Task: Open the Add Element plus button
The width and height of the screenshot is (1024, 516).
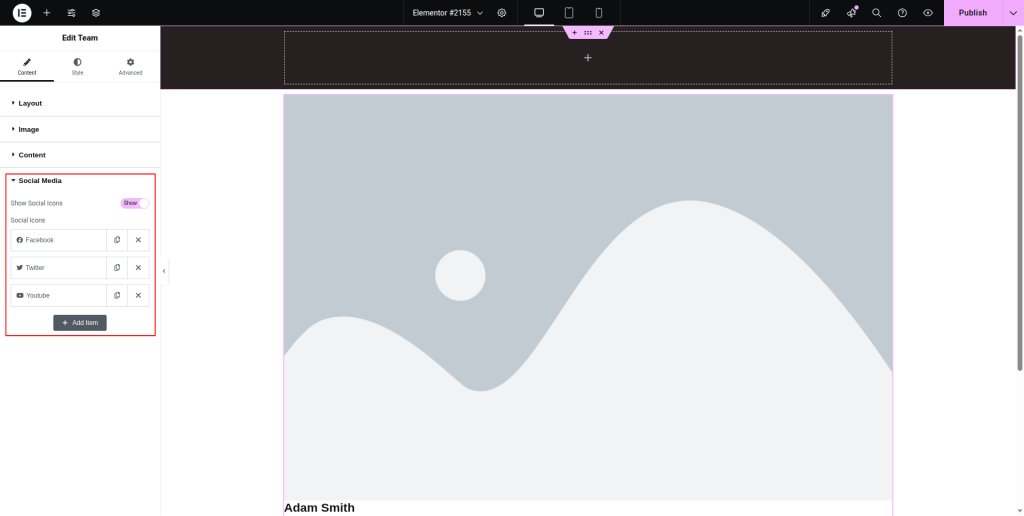Action: point(46,12)
